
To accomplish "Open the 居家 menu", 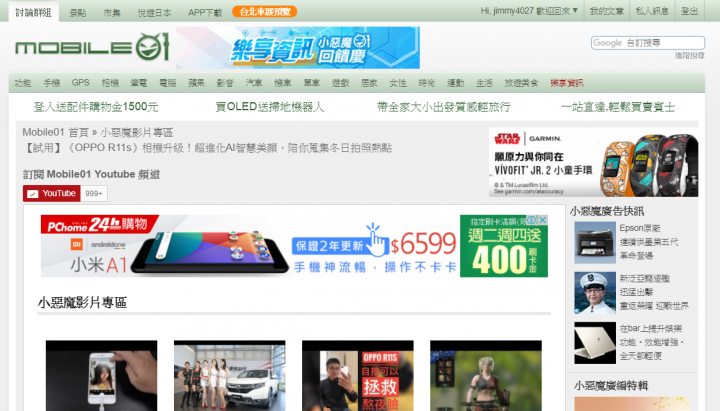I will pyautogui.click(x=369, y=83).
